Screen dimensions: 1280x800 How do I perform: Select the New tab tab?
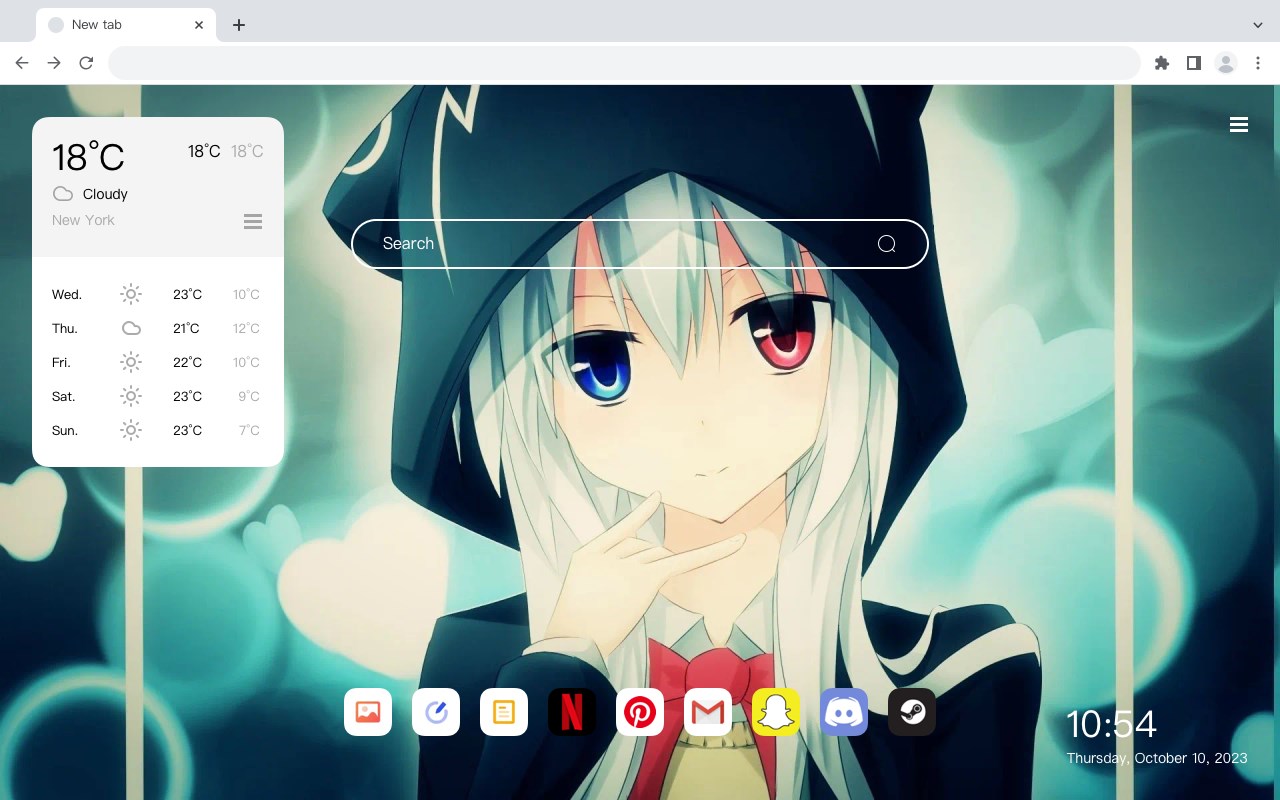coord(126,25)
